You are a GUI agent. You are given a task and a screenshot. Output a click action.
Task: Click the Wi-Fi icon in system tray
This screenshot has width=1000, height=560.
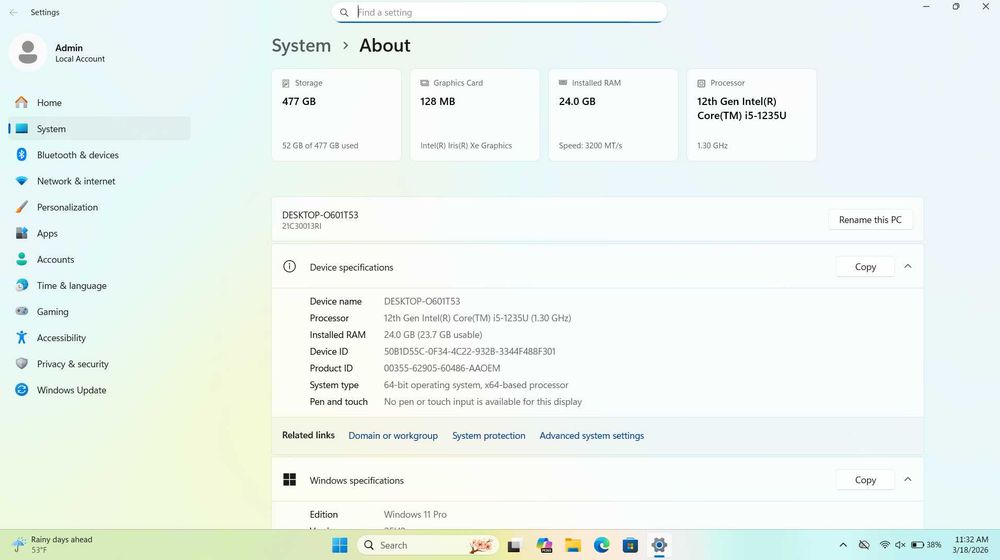(x=885, y=545)
